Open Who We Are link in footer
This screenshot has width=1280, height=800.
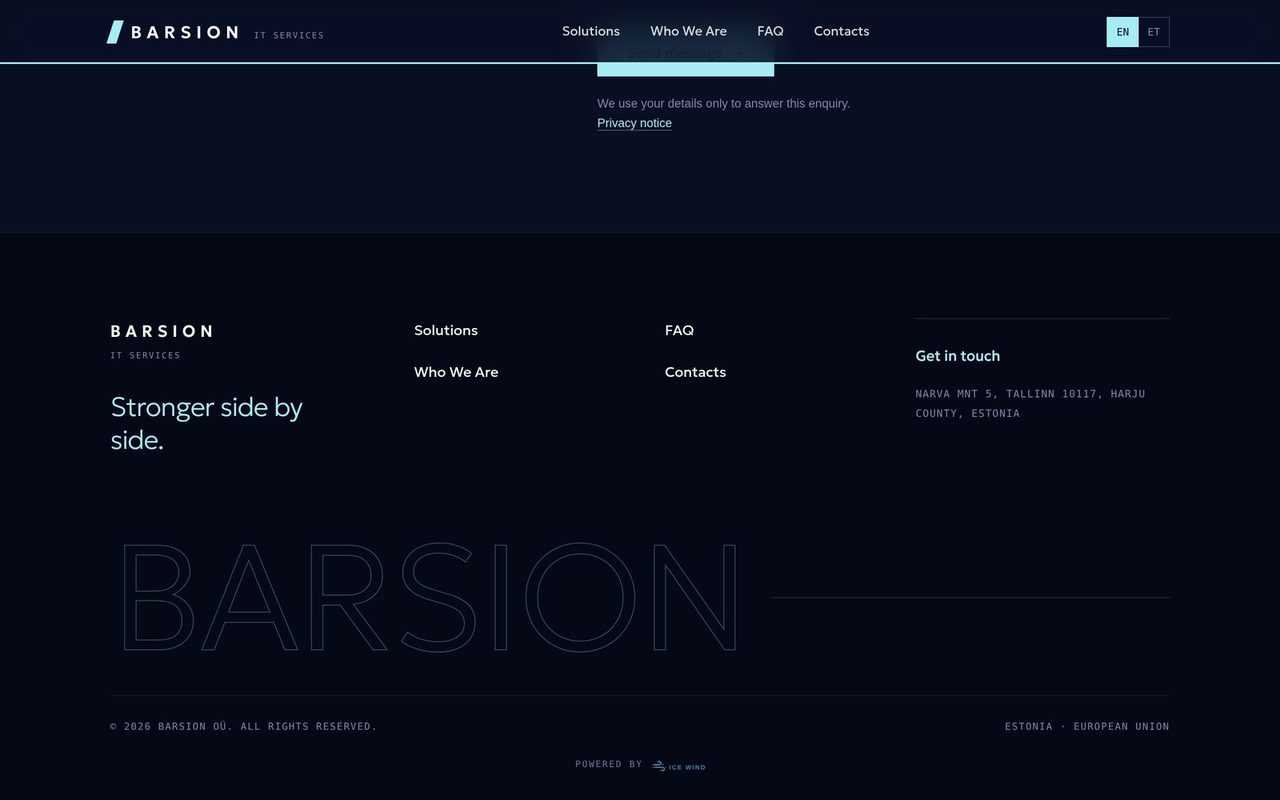pyautogui.click(x=456, y=372)
